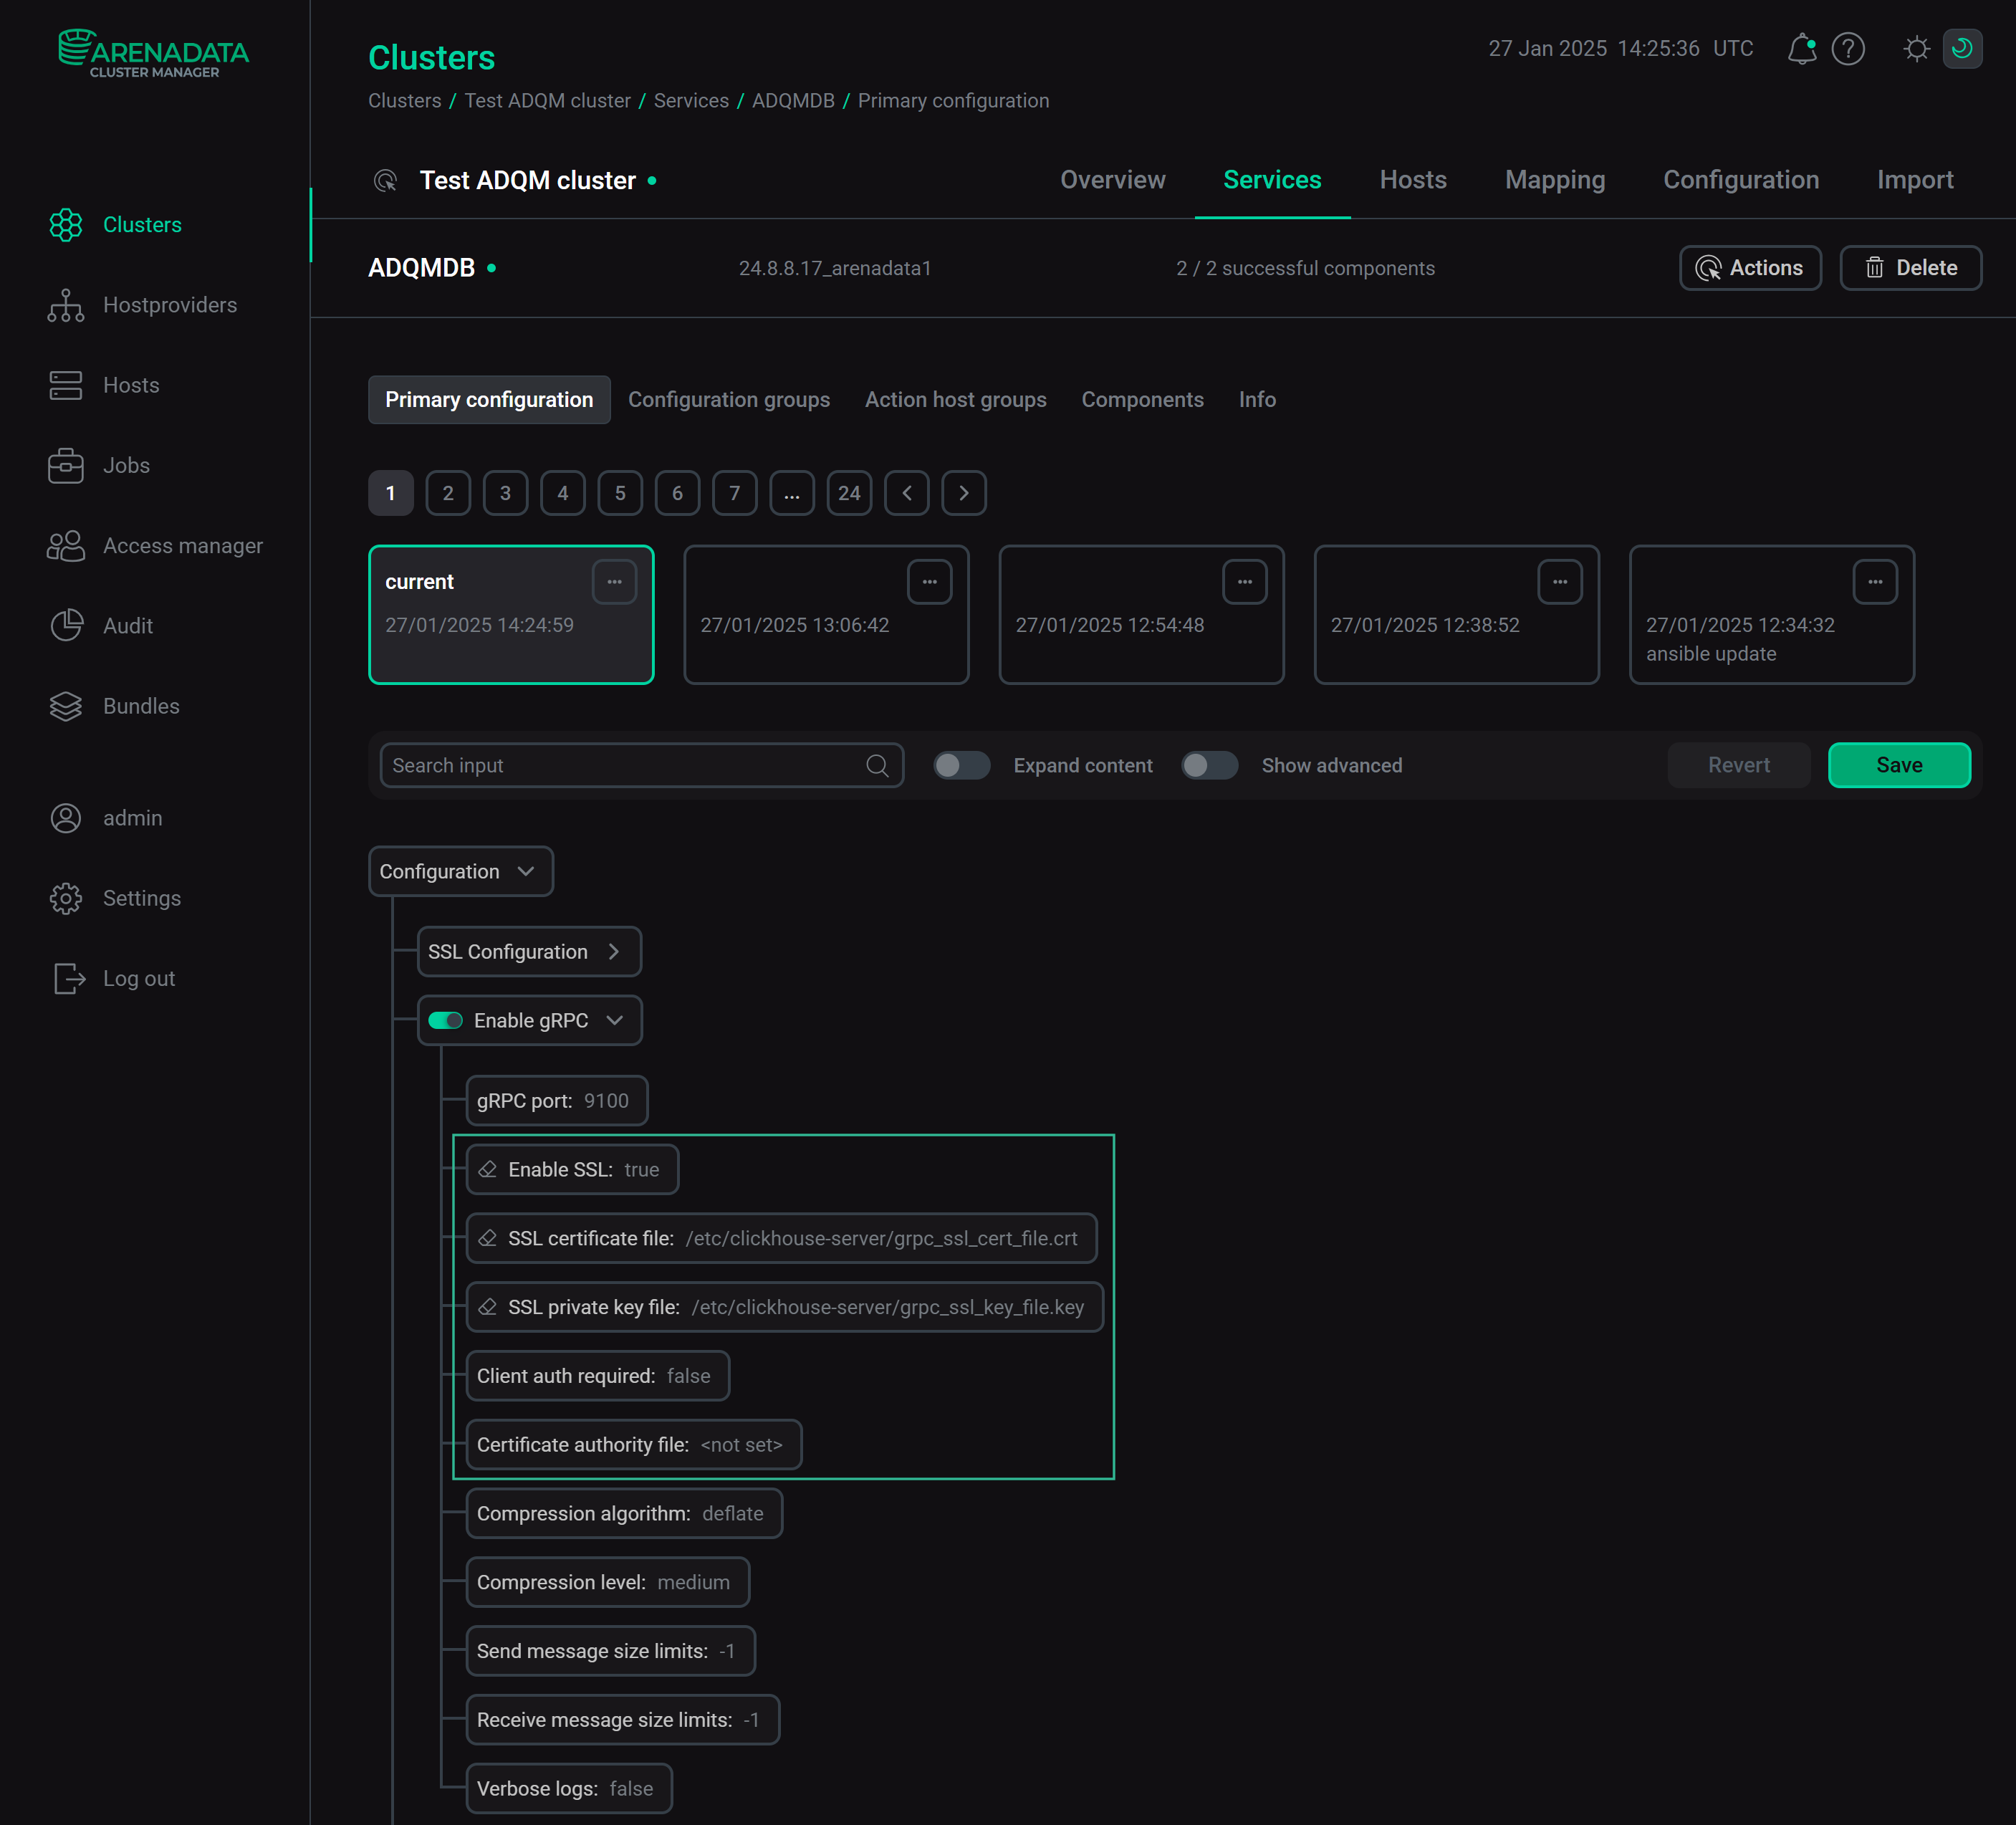
Task: Switch to Hosts cluster tab
Action: coord(1413,180)
